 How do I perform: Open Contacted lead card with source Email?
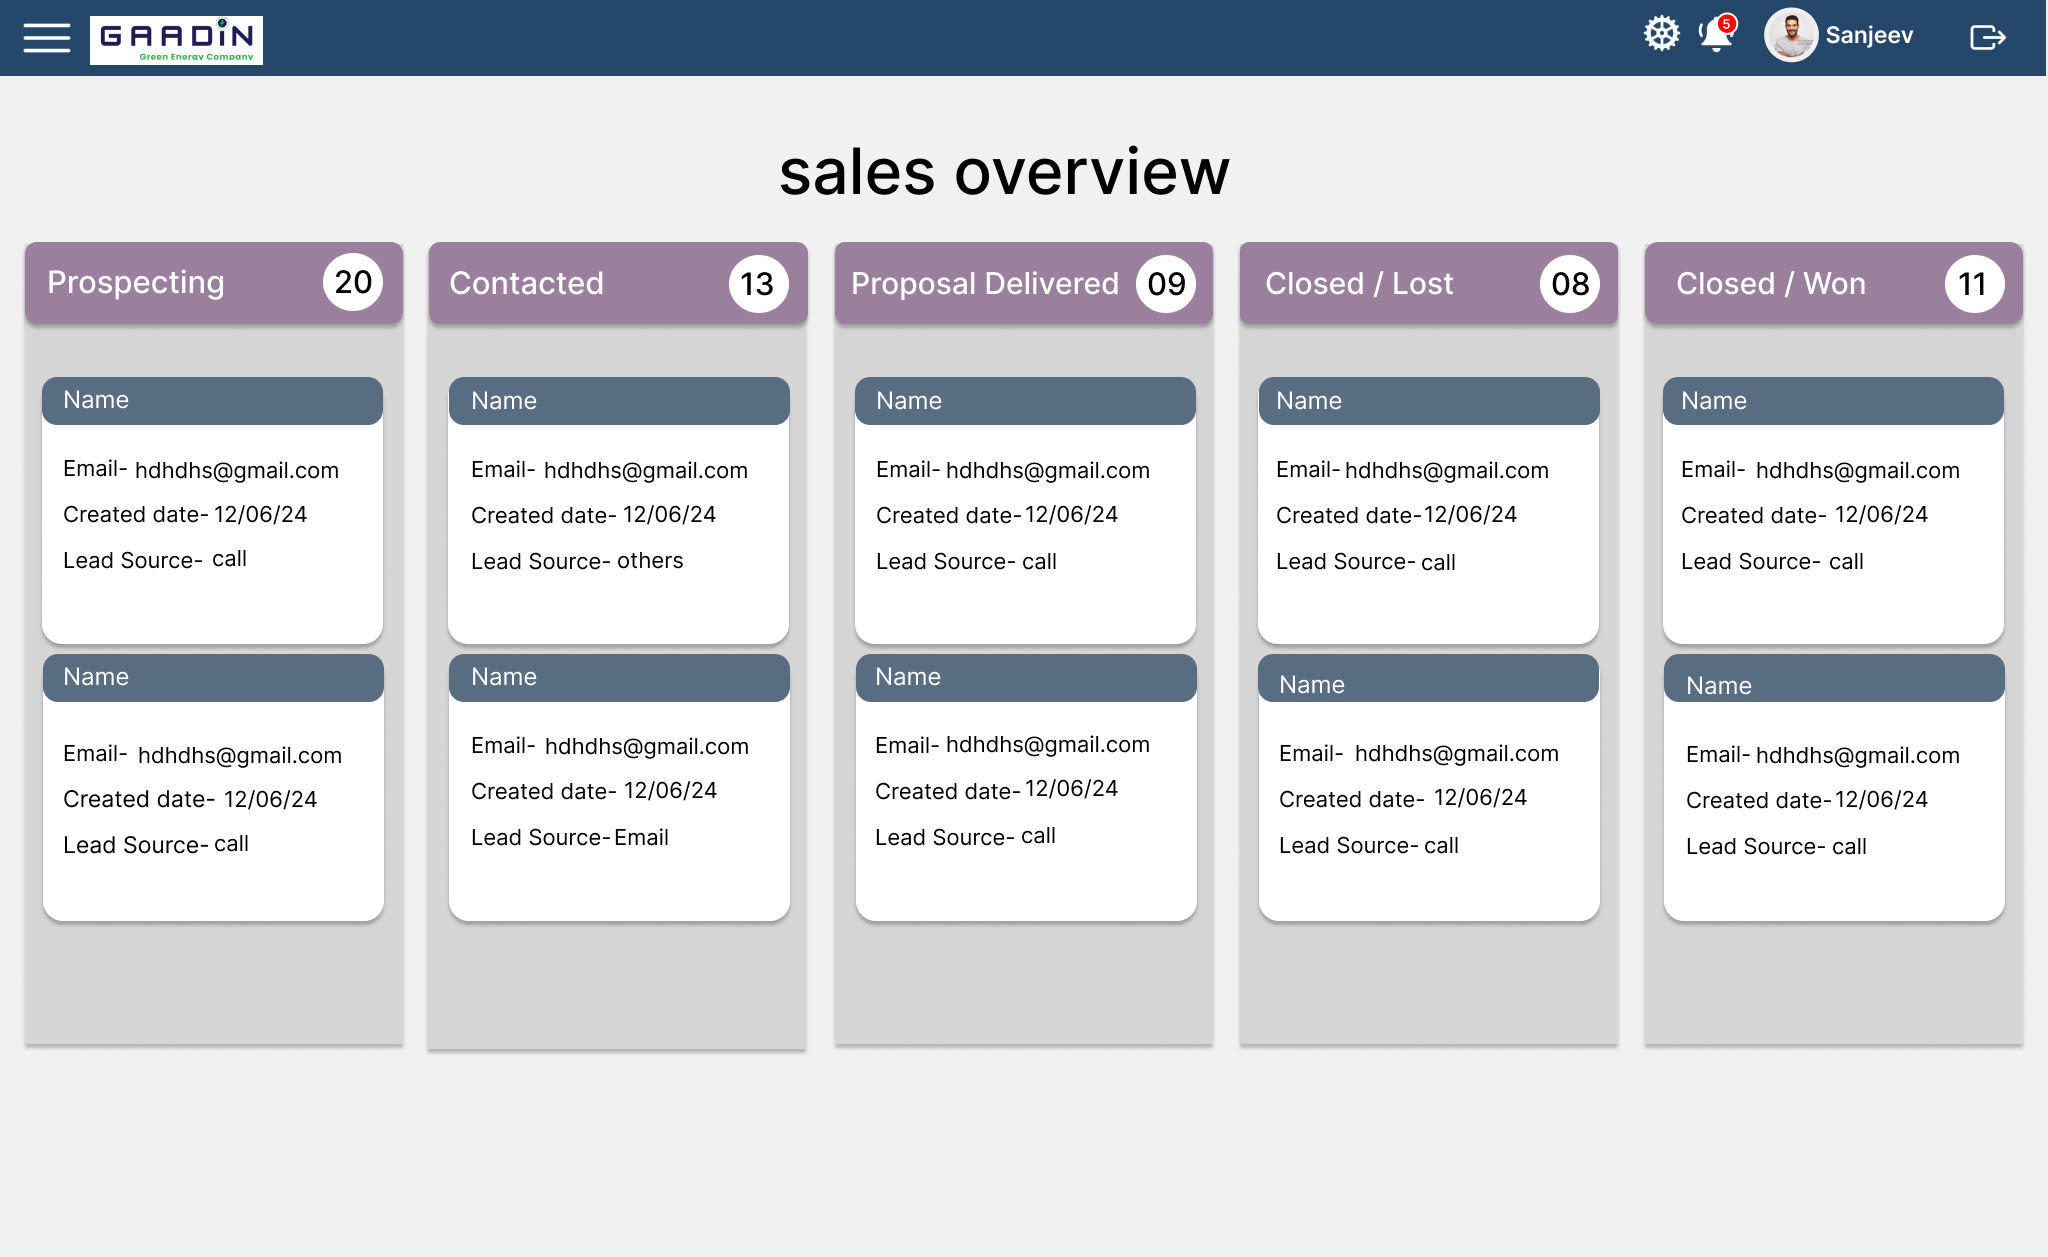click(x=619, y=788)
